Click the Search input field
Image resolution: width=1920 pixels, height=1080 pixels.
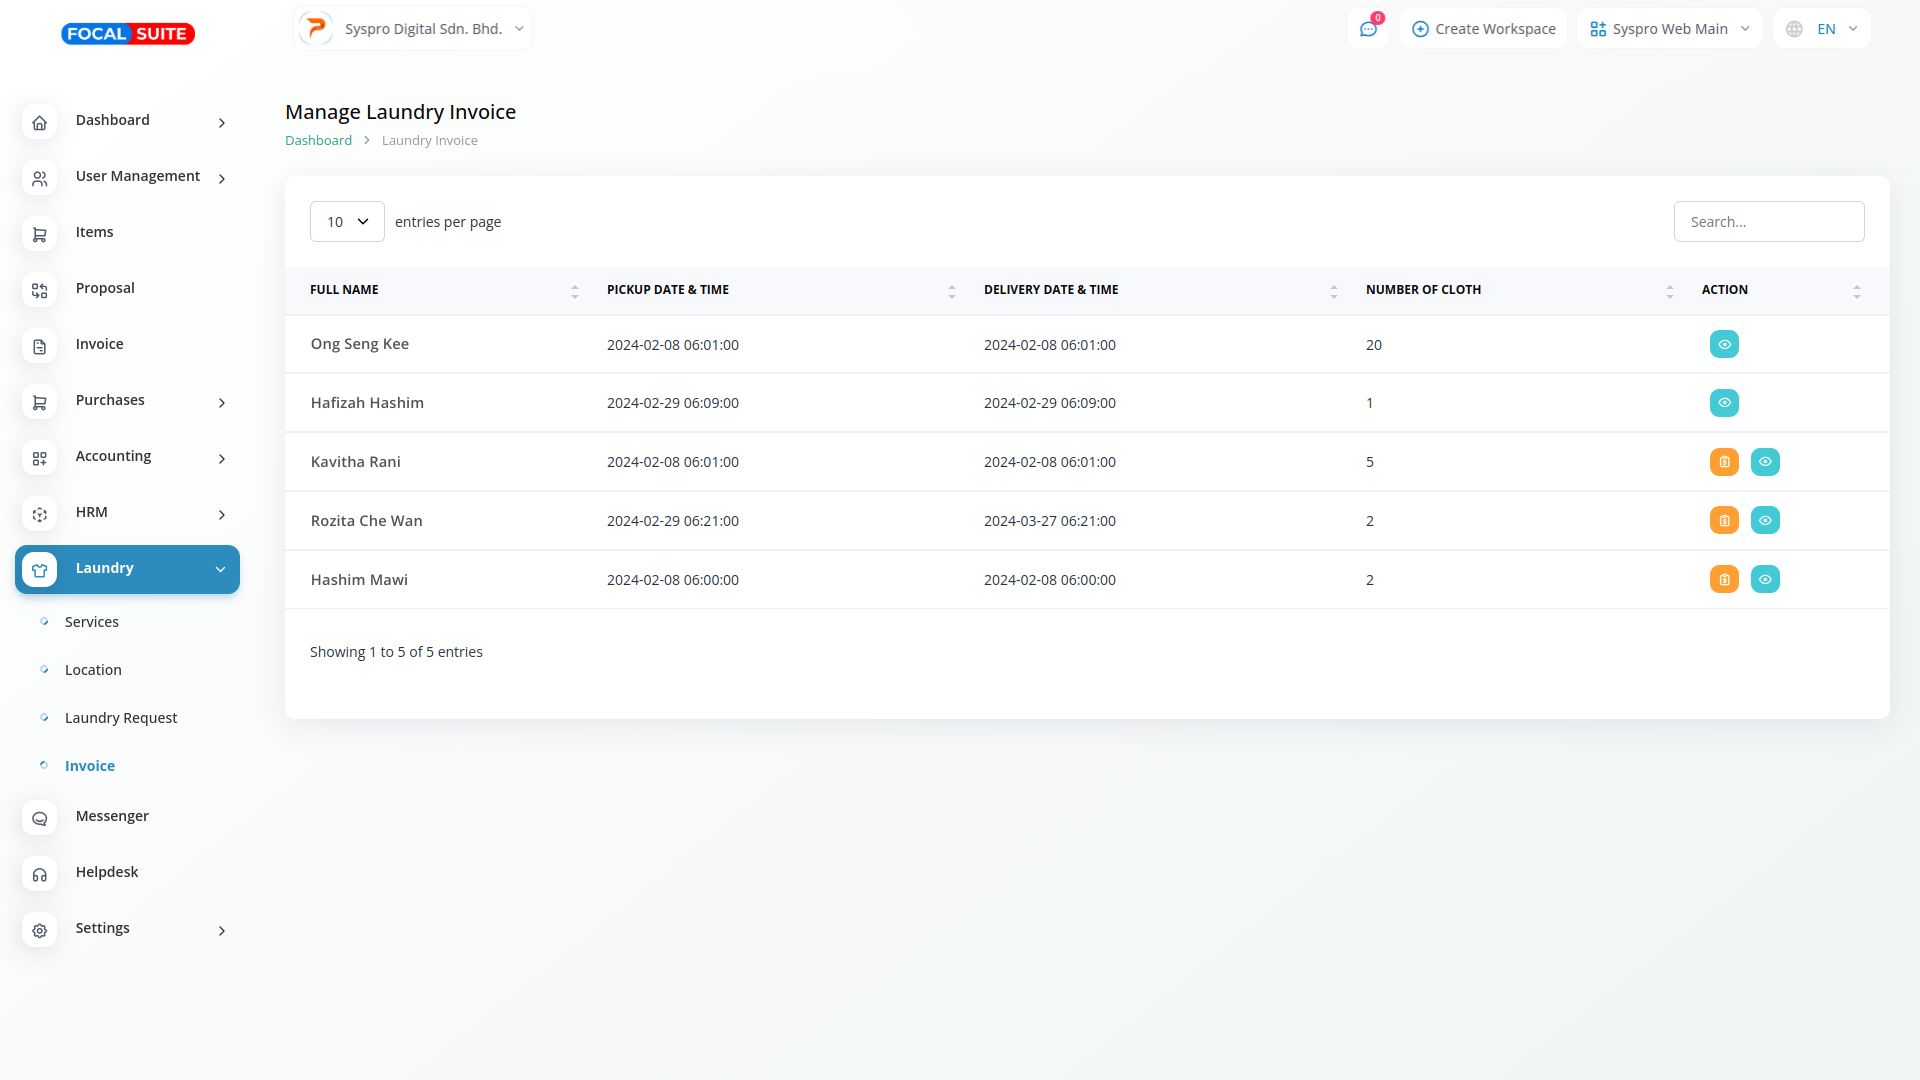coord(1768,222)
